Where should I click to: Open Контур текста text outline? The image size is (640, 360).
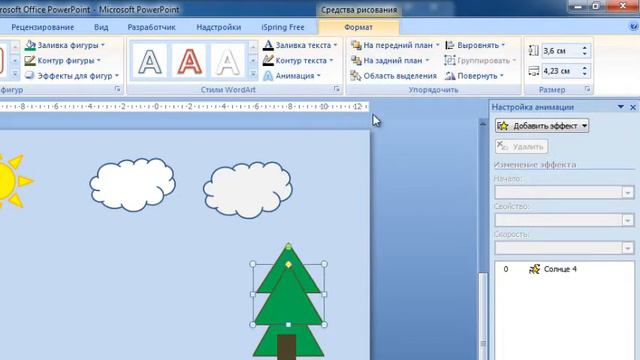(x=298, y=61)
